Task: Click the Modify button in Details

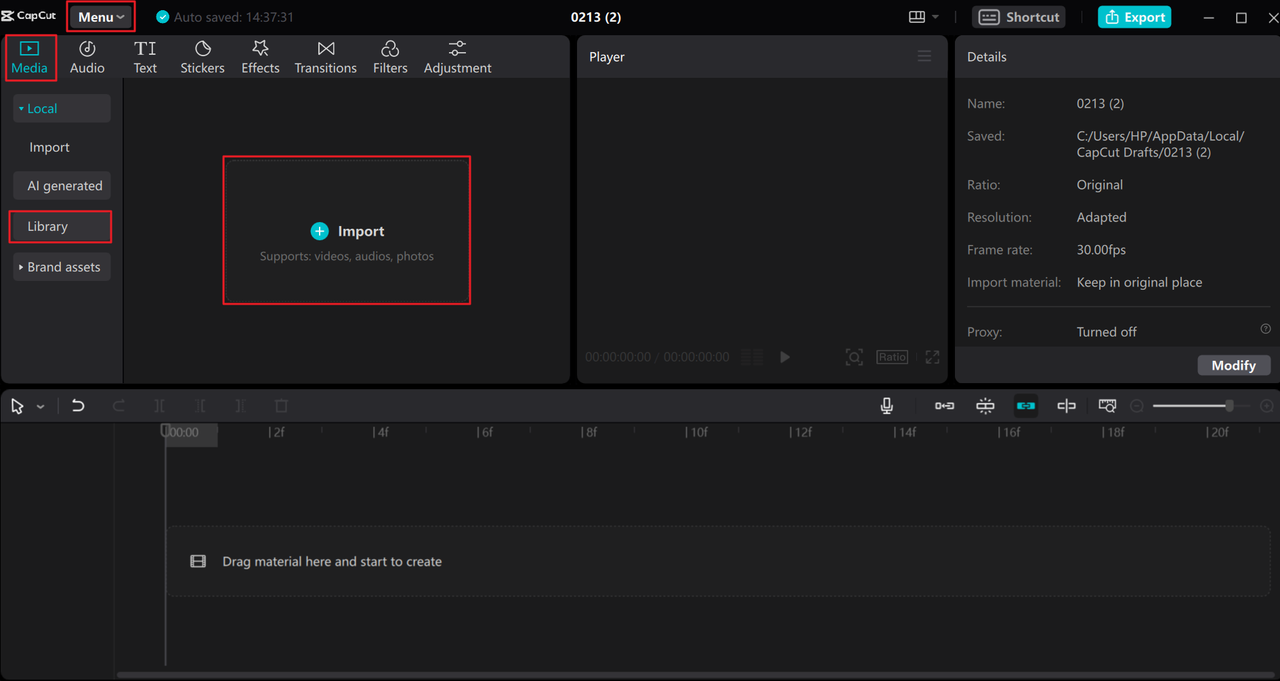Action: coord(1233,365)
